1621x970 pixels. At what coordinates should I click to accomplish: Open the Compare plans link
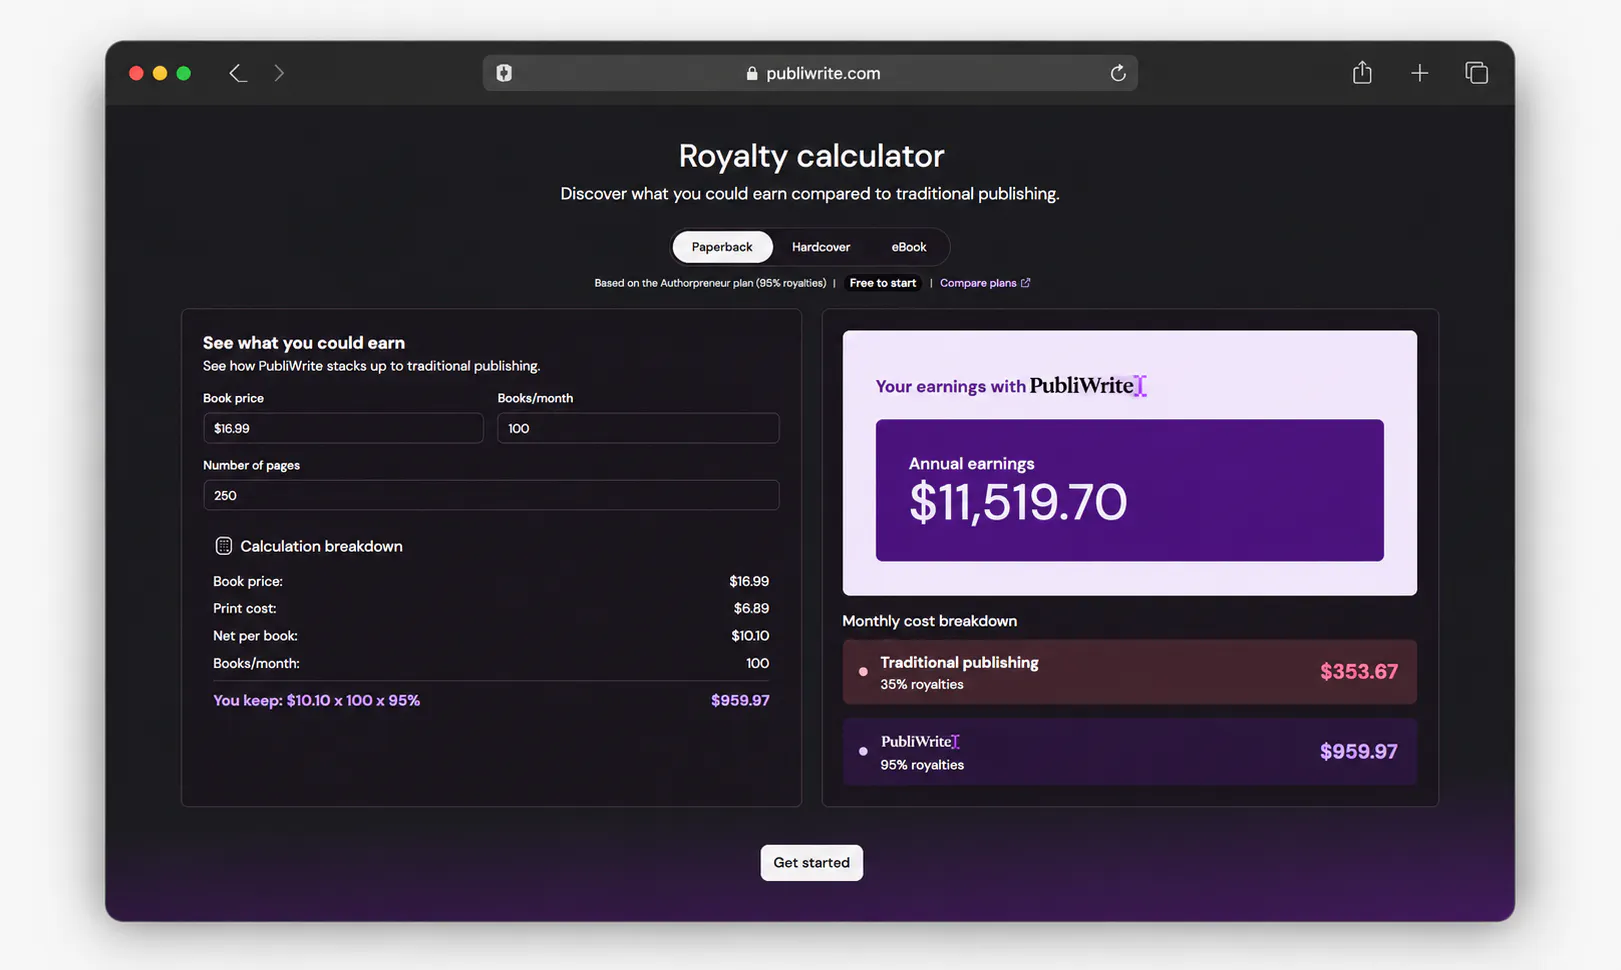tap(985, 283)
